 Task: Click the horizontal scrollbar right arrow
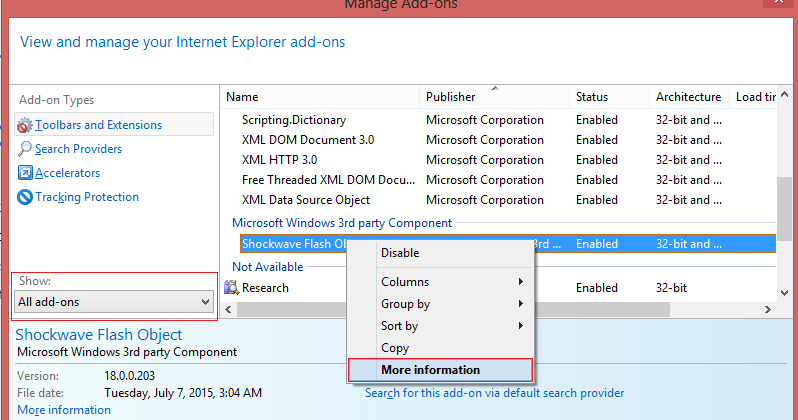[x=767, y=309]
